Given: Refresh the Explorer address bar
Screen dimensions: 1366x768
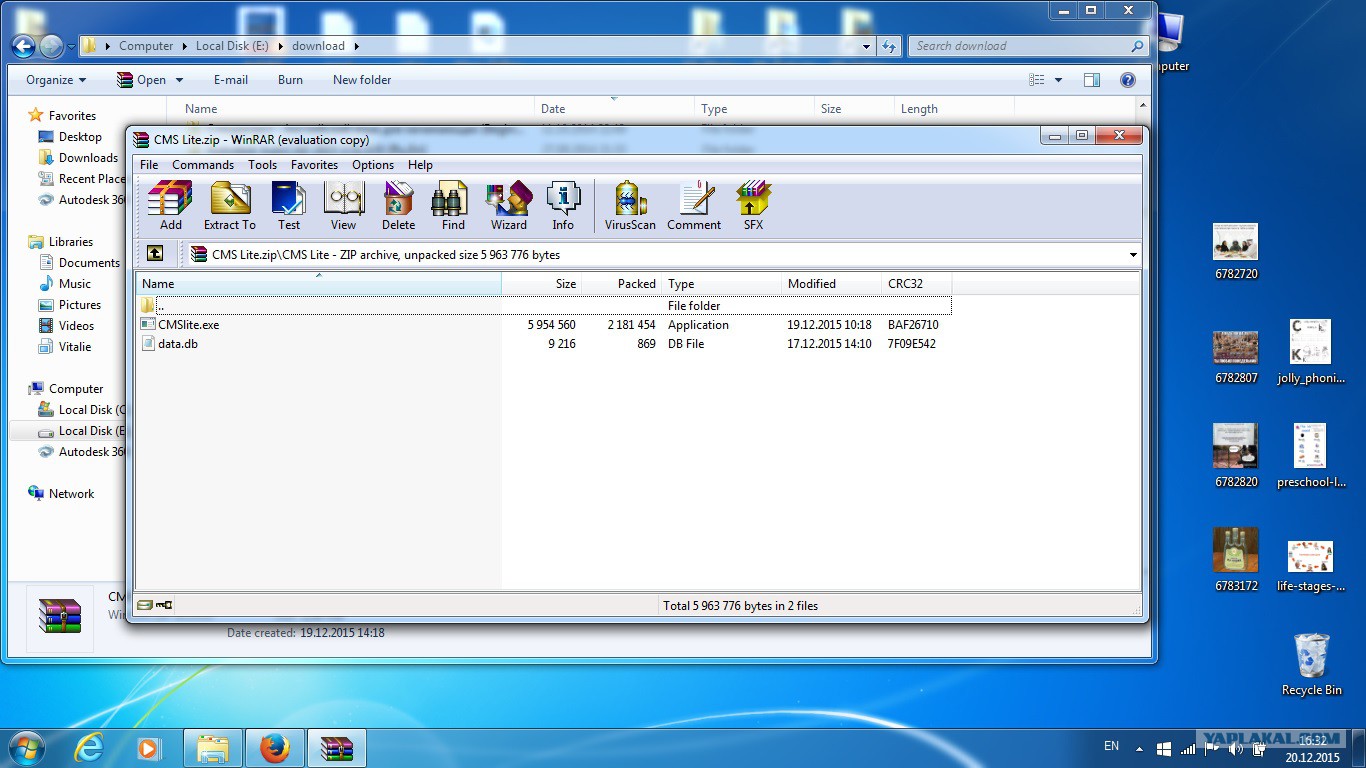Looking at the screenshot, I should coord(889,46).
